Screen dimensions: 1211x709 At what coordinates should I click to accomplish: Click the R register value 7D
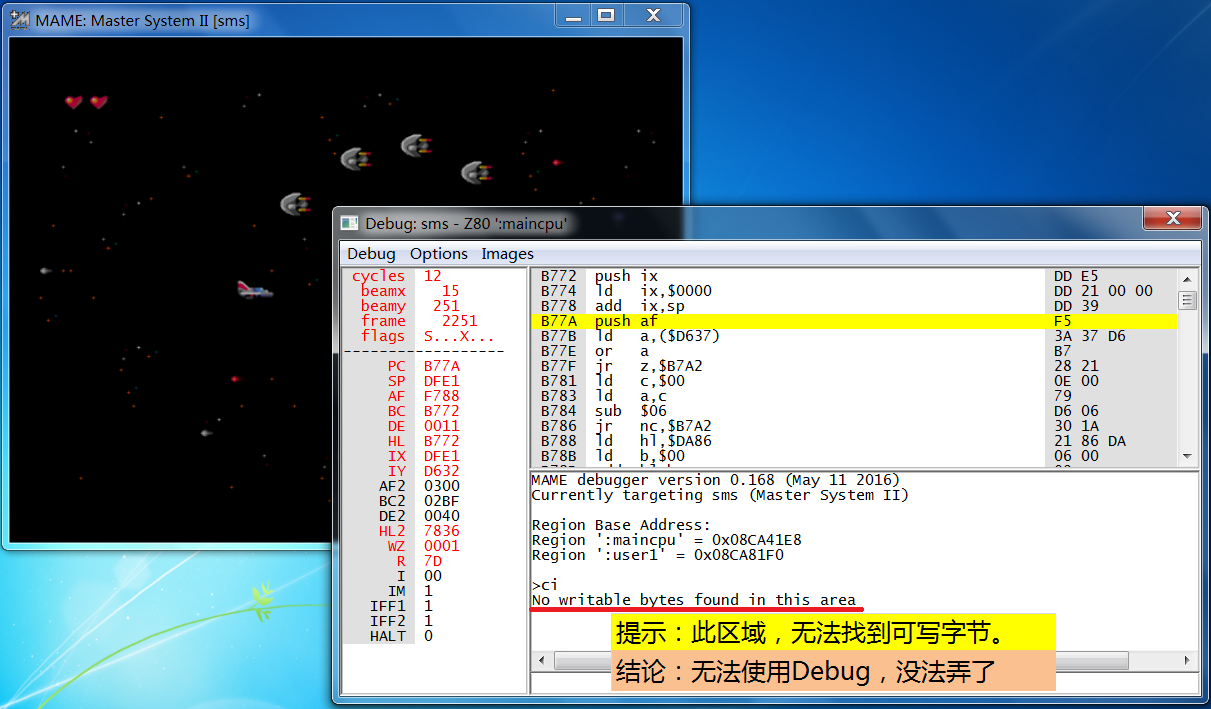pyautogui.click(x=433, y=561)
